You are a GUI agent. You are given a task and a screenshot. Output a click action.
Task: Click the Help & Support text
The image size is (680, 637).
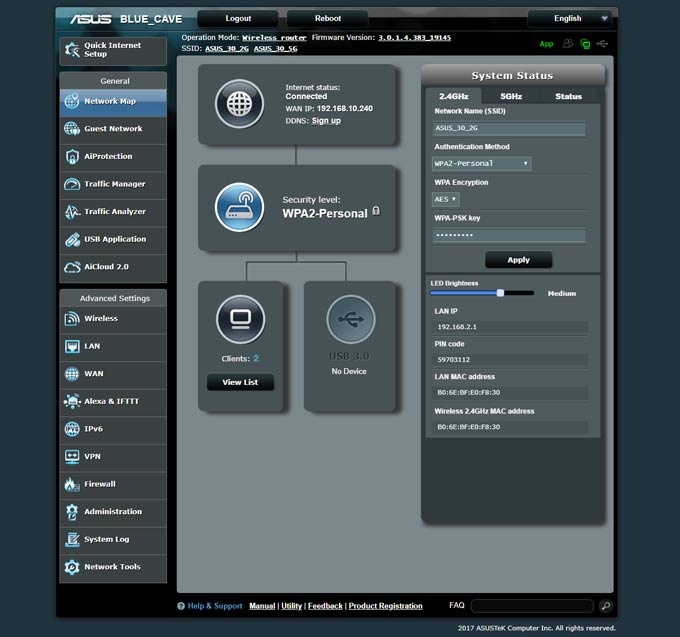coord(215,606)
